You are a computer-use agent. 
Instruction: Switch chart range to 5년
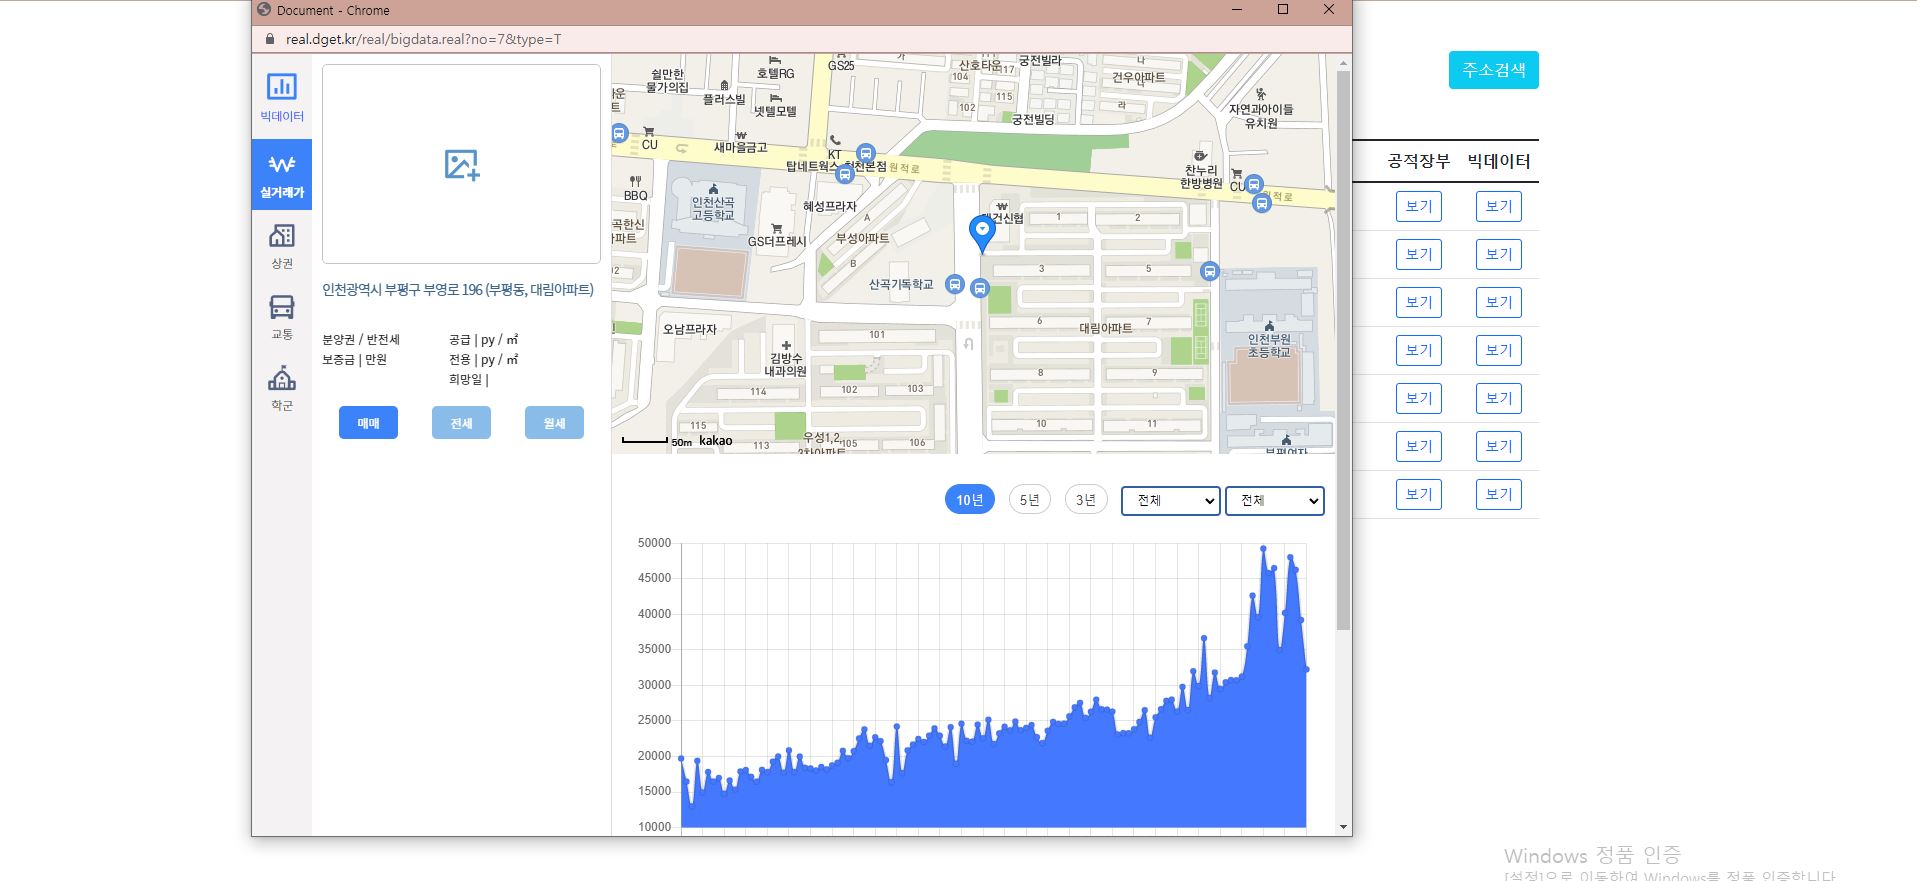coord(1029,499)
